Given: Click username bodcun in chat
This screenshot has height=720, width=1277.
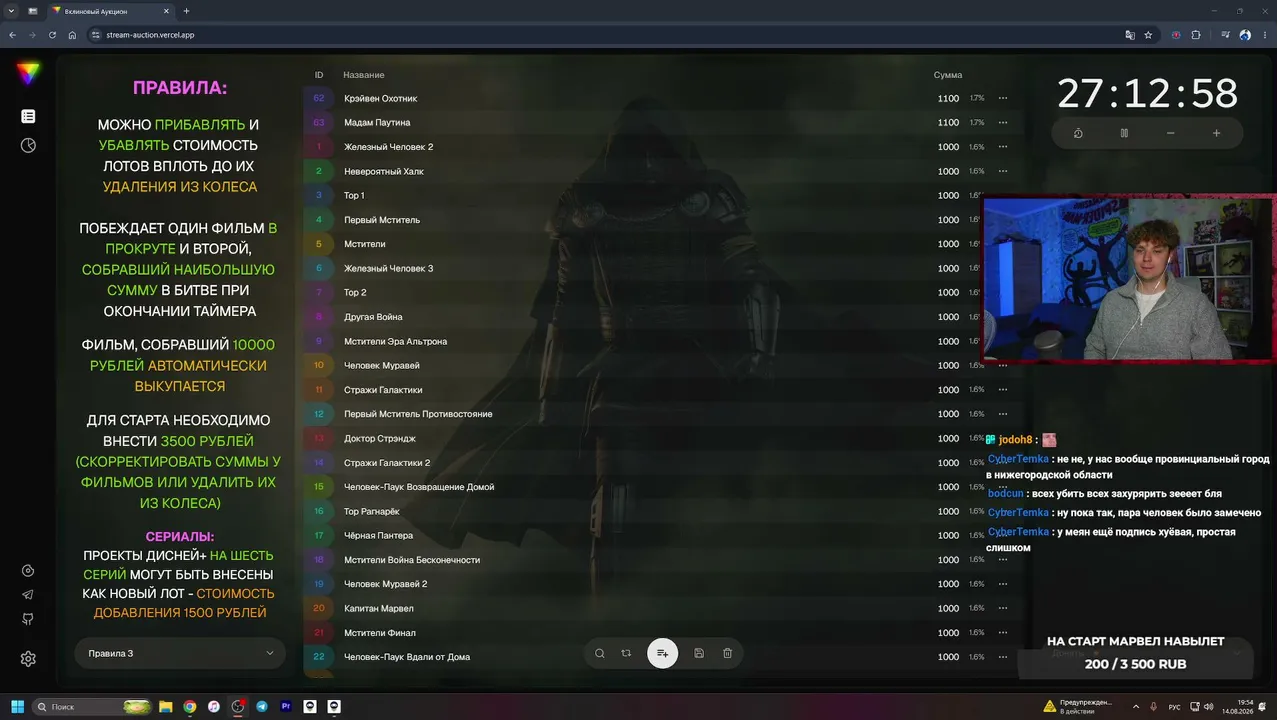Looking at the screenshot, I should click(x=1006, y=493).
